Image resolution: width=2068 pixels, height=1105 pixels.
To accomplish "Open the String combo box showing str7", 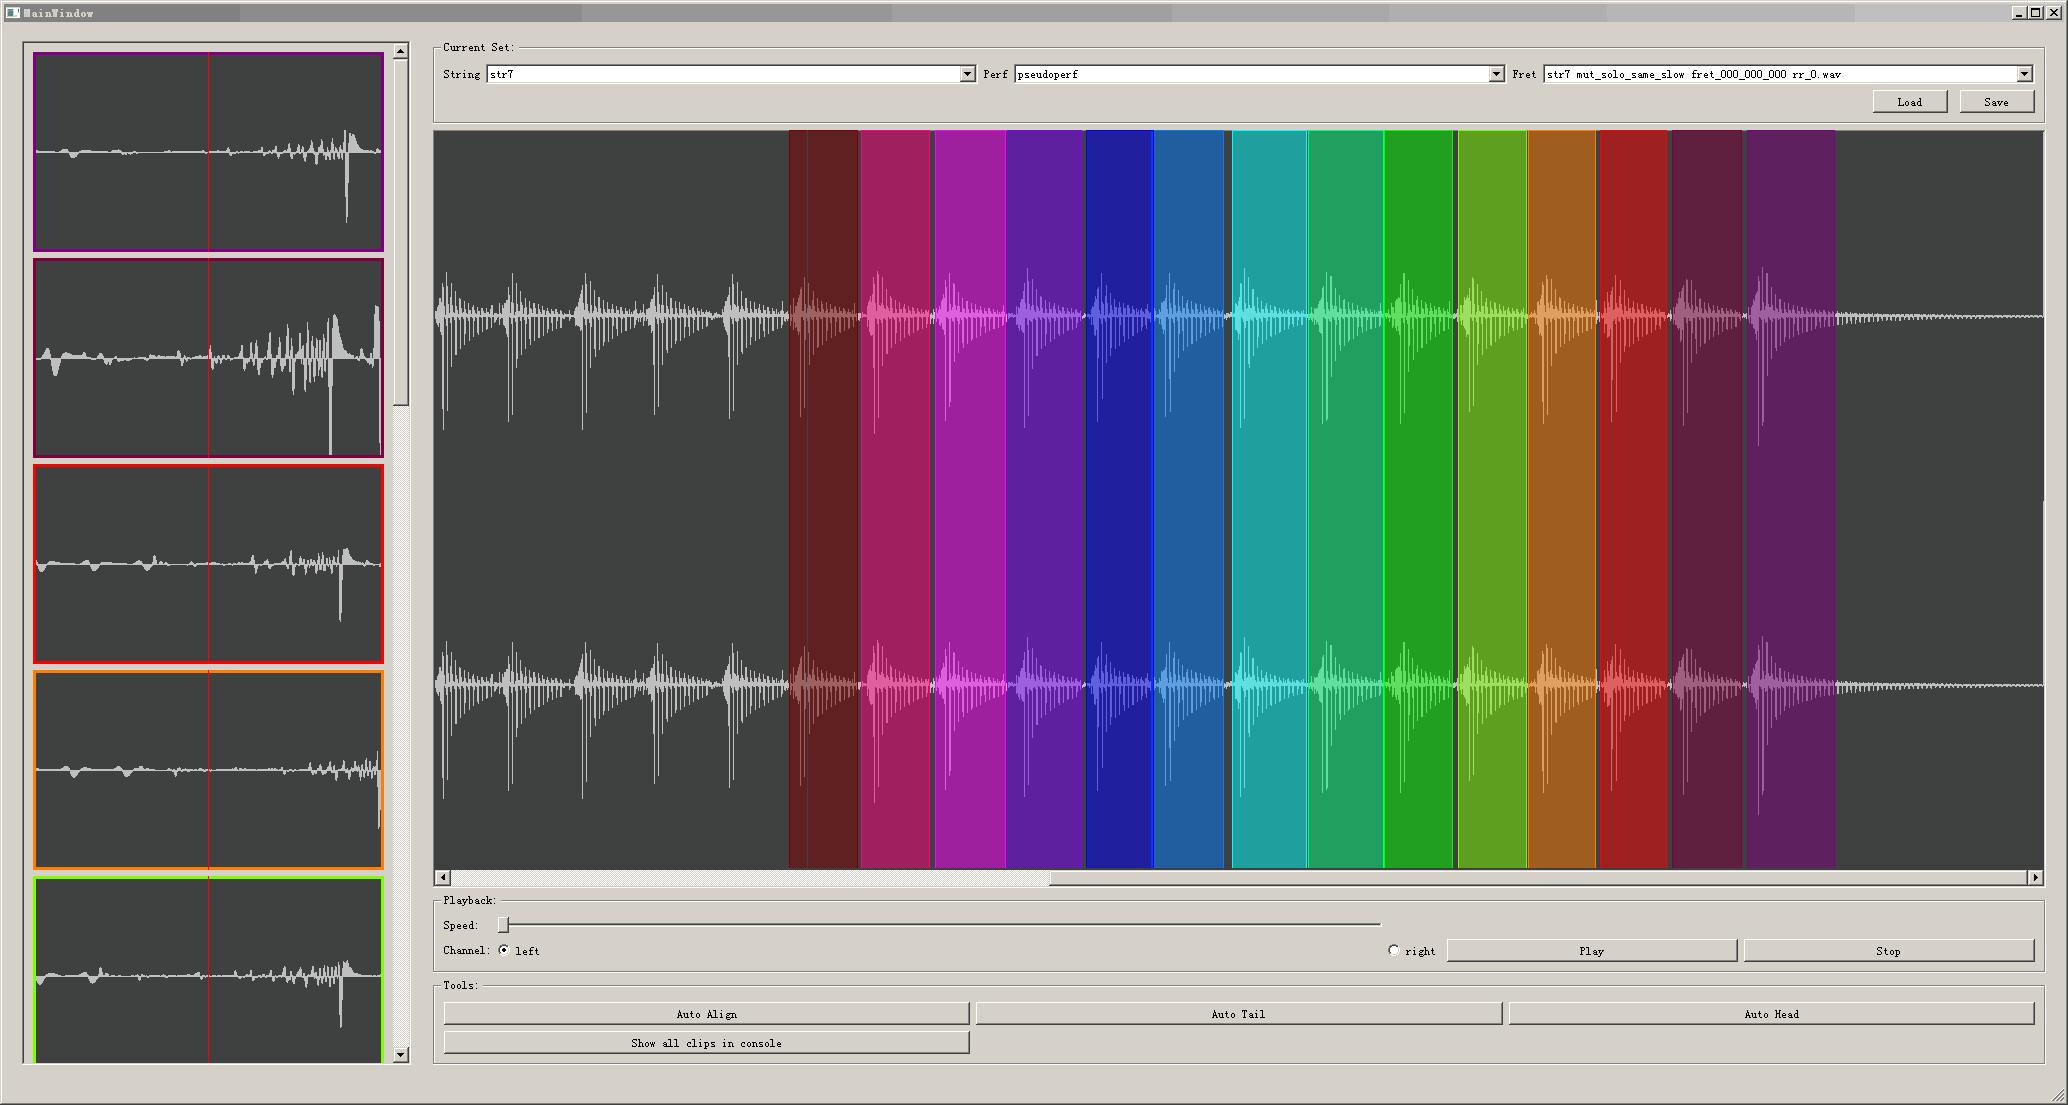I will (x=730, y=74).
